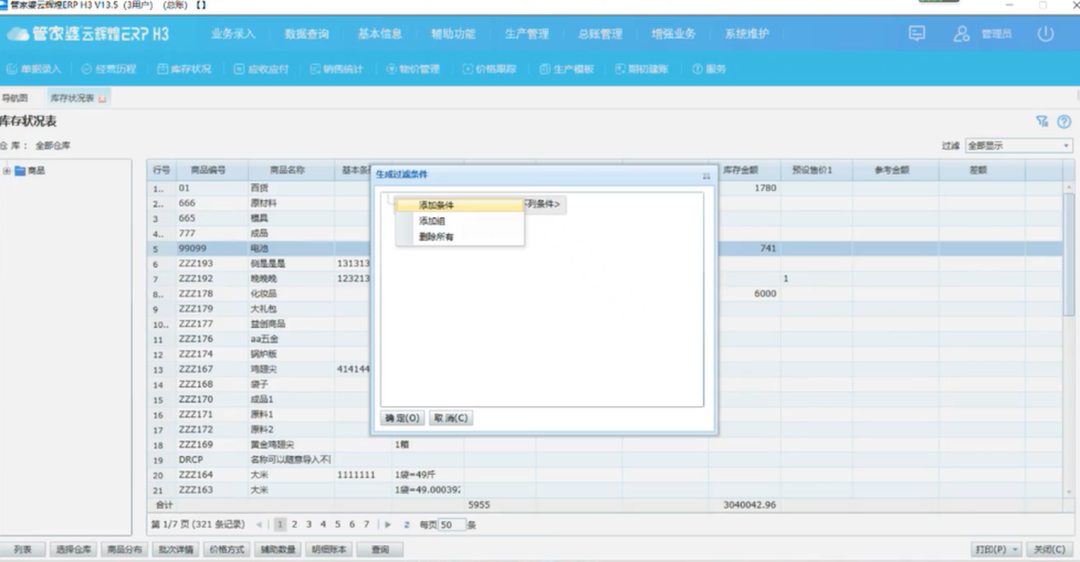Open 库存状况 in the shortcut toolbar
The image size is (1080, 562).
coord(184,69)
